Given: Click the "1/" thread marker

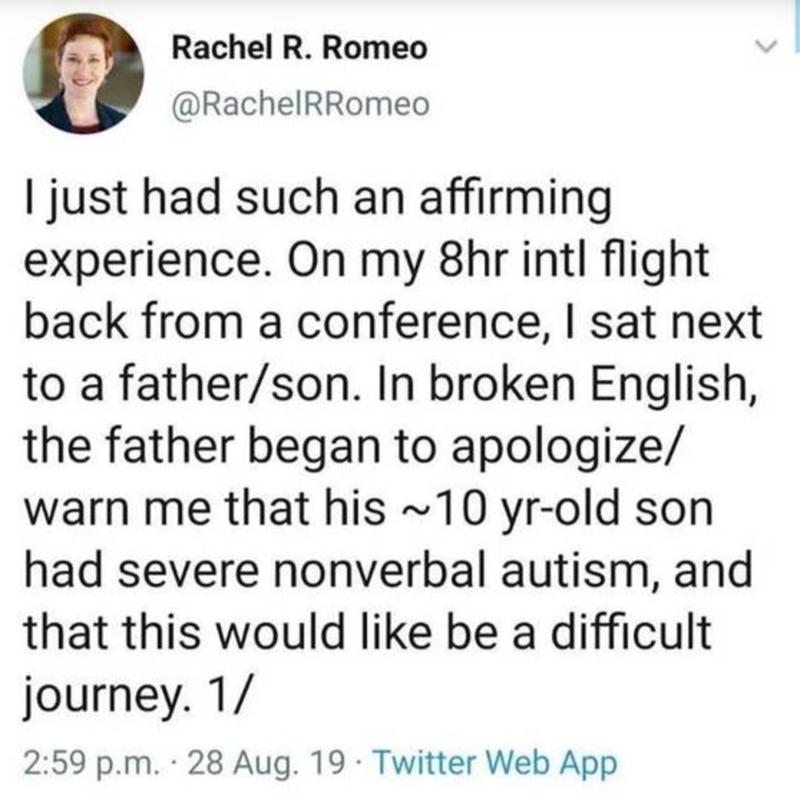Looking at the screenshot, I should point(240,695).
